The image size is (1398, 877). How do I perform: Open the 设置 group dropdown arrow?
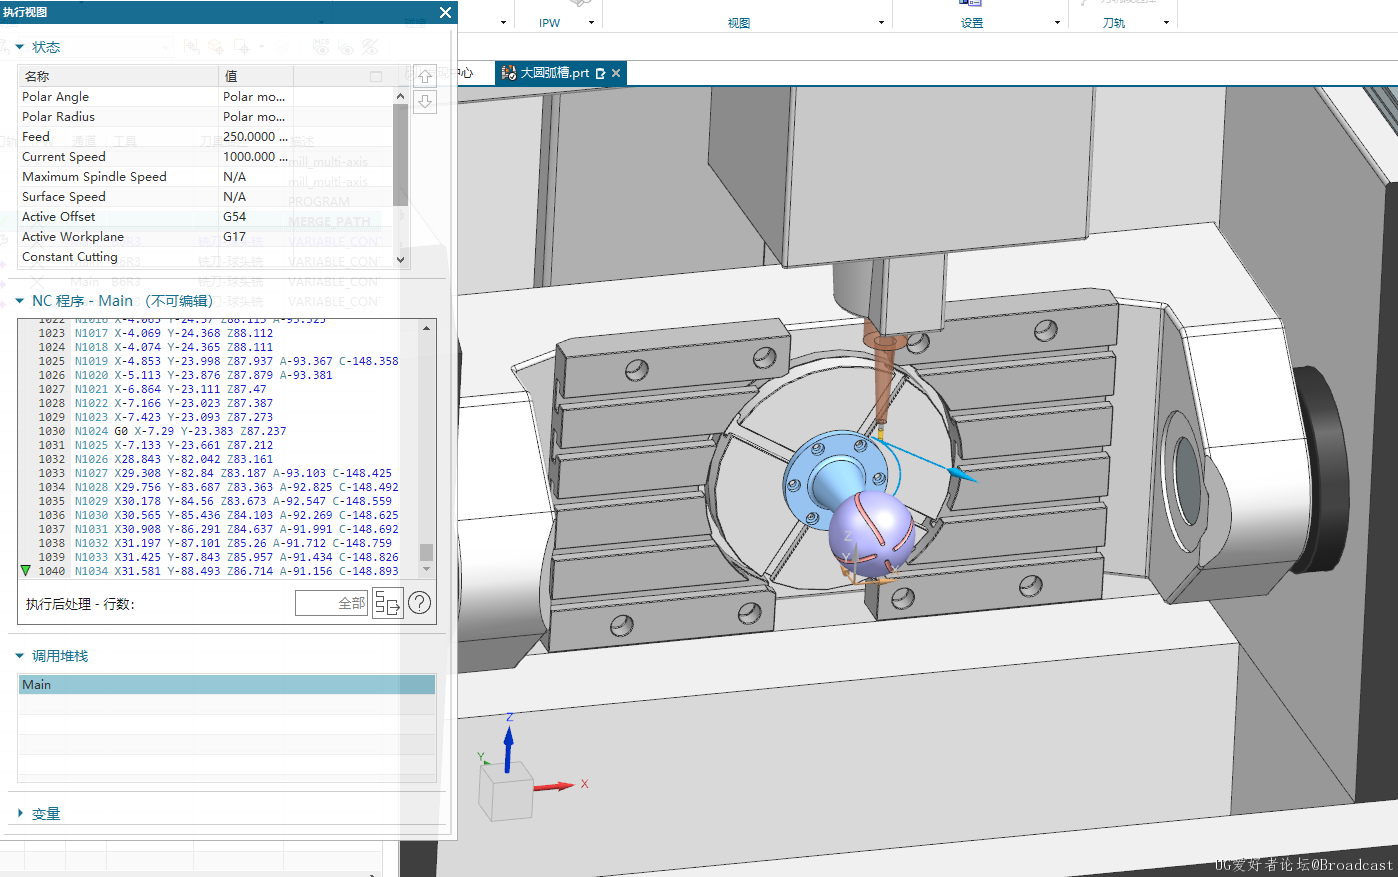[1057, 22]
